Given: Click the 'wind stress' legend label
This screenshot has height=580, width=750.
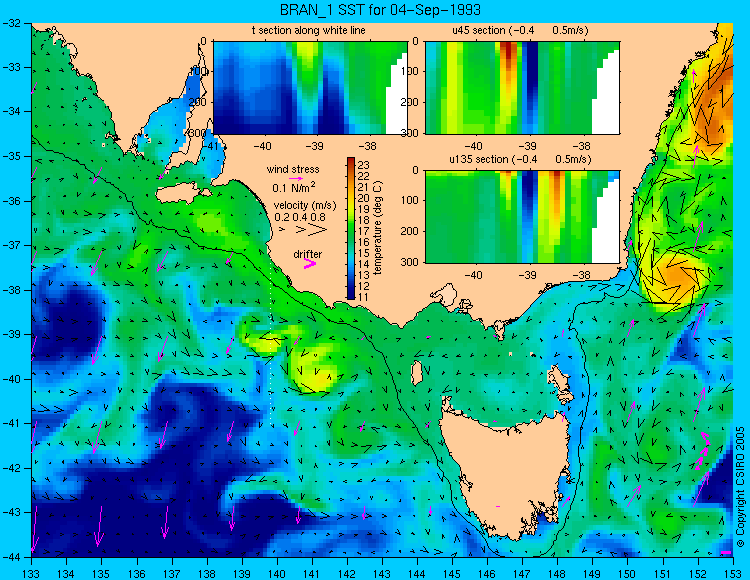Looking at the screenshot, I should coord(293,169).
